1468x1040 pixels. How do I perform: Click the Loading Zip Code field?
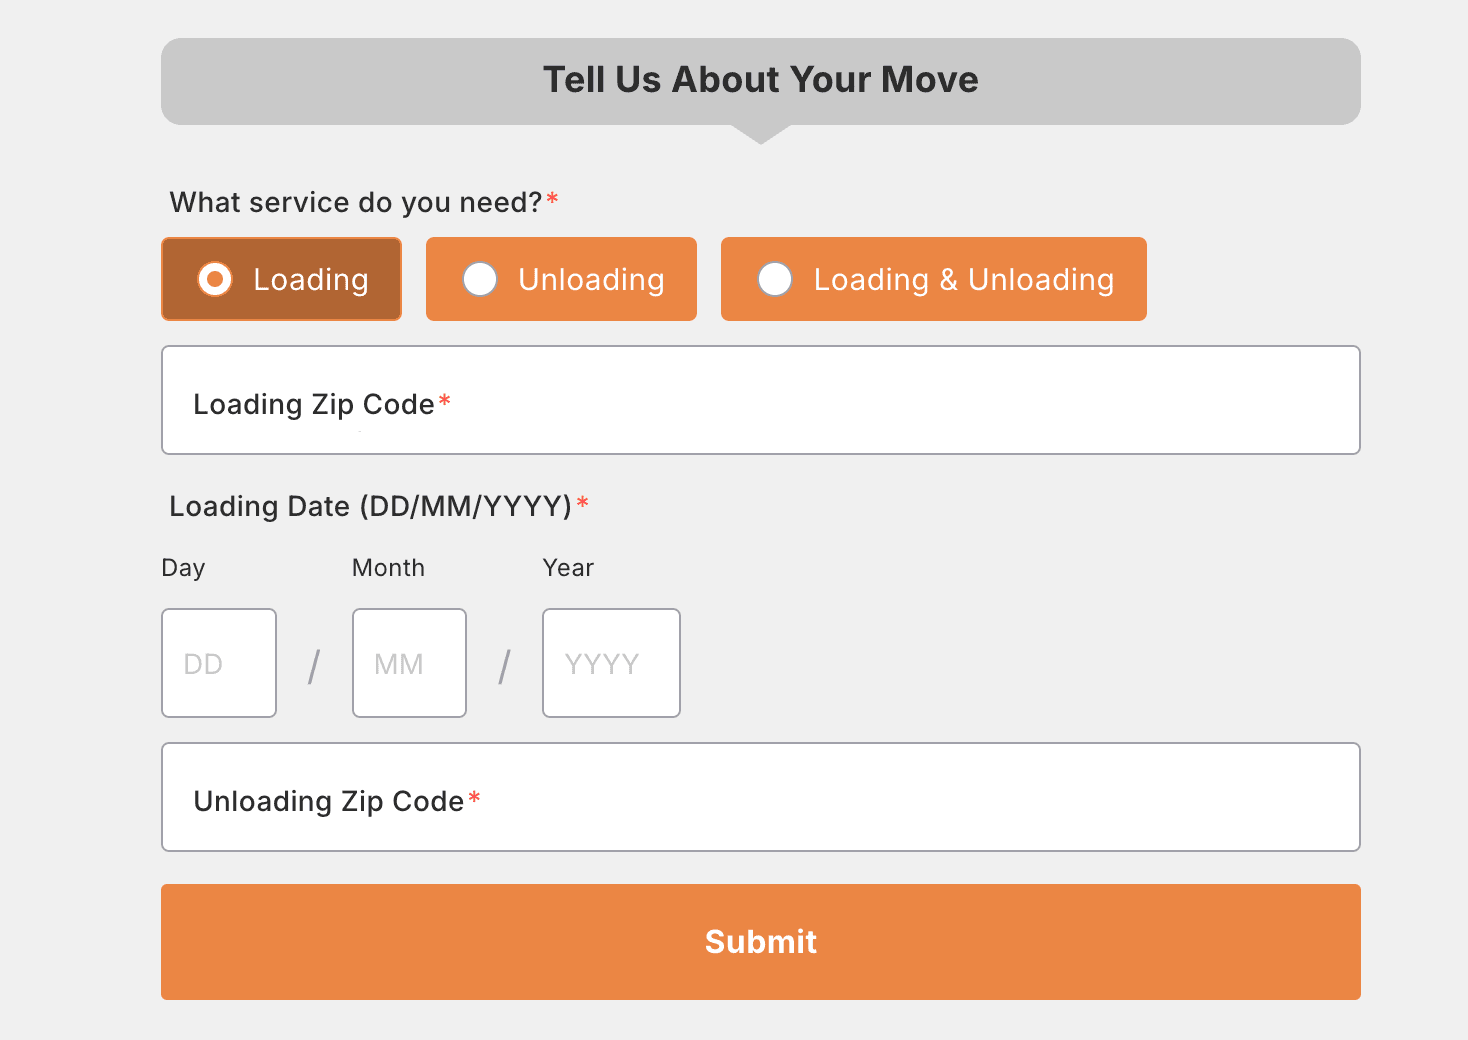[x=760, y=400]
